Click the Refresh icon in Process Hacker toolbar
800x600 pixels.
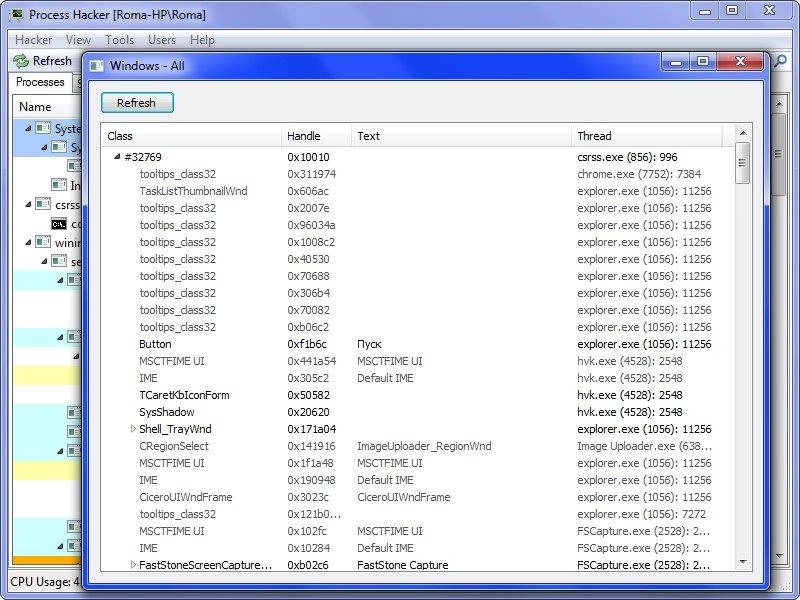(21, 61)
